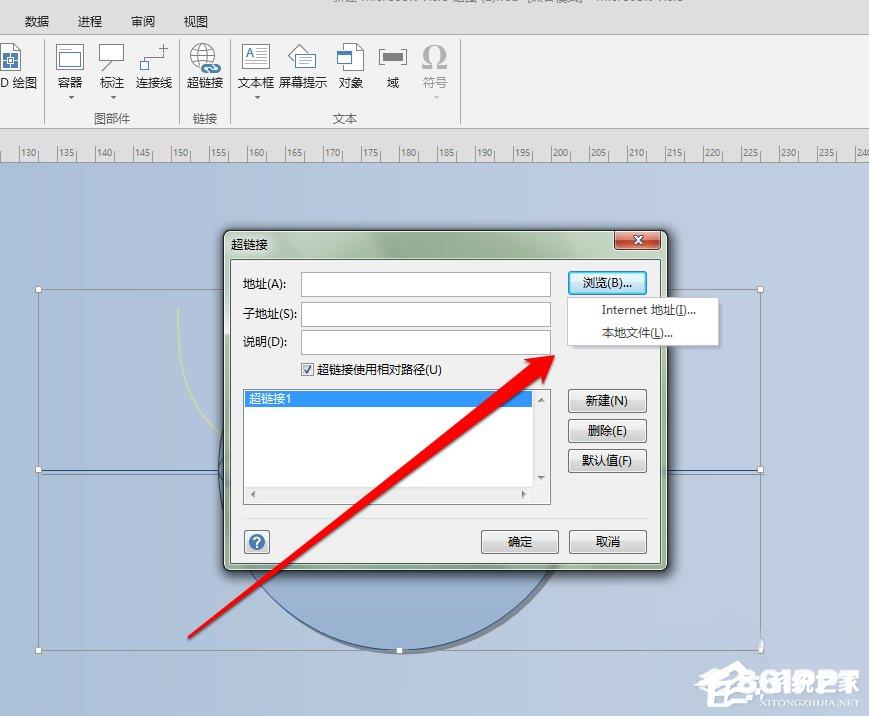Switch to the 视图 tab
The height and width of the screenshot is (716, 869).
click(196, 22)
